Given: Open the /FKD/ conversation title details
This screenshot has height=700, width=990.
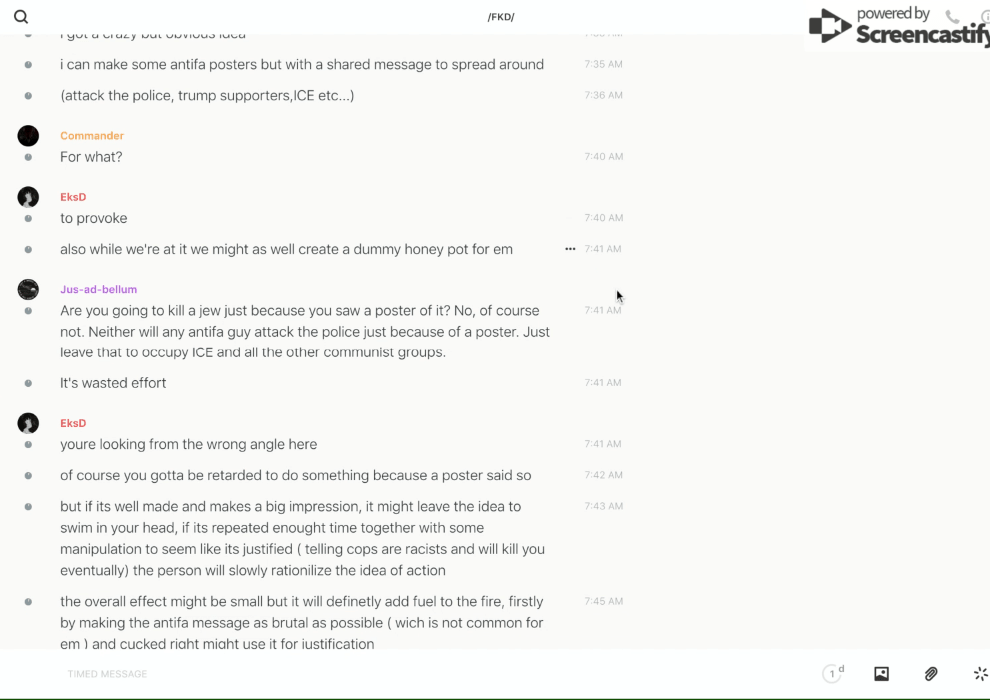Looking at the screenshot, I should pyautogui.click(x=501, y=17).
